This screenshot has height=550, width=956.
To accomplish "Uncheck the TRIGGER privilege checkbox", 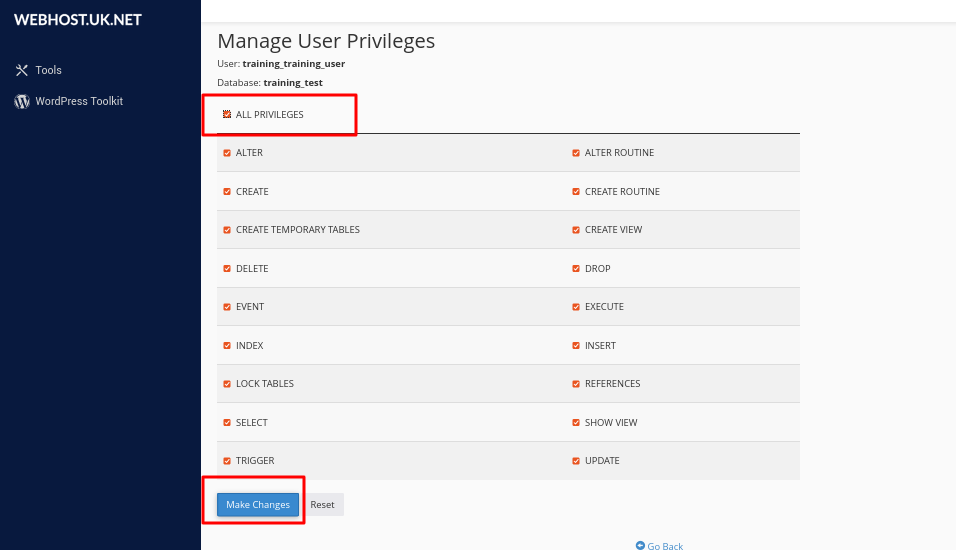I will point(227,461).
